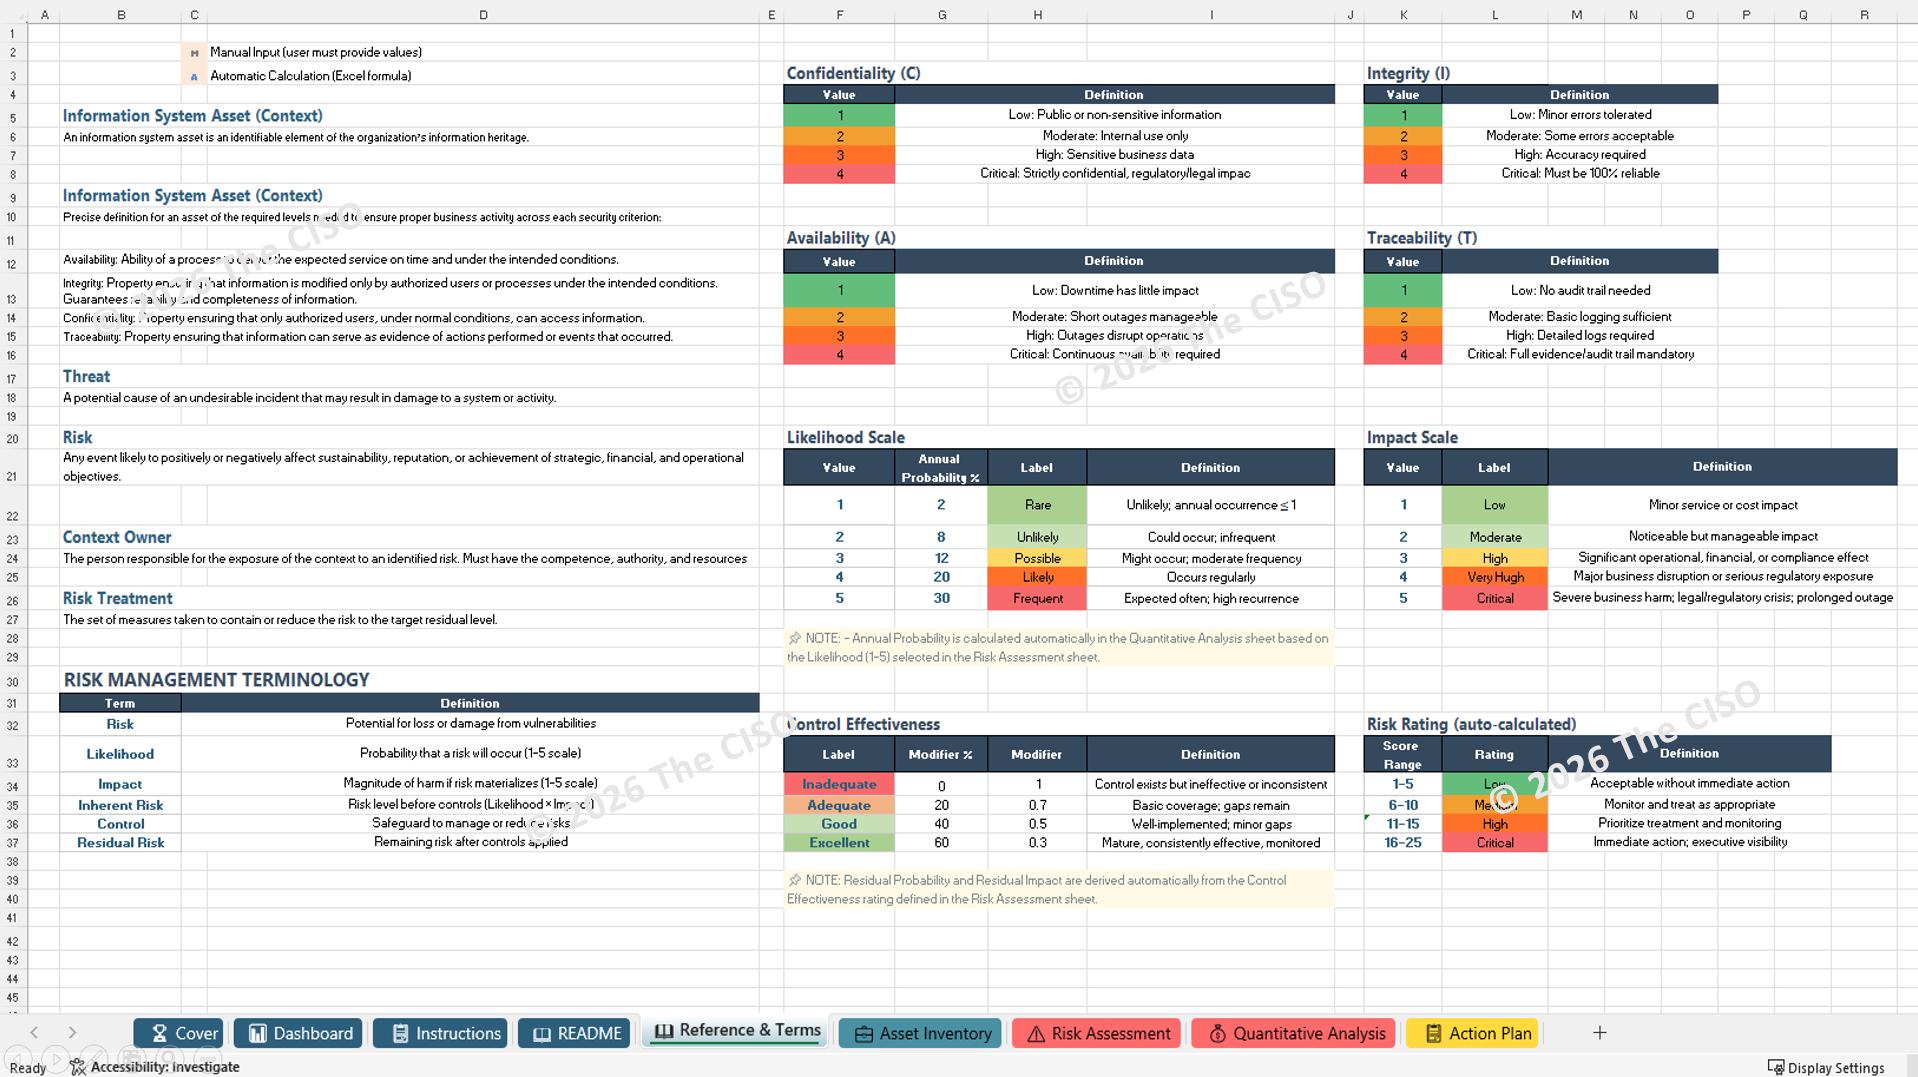Add a new sheet with the plus icon

point(1599,1033)
